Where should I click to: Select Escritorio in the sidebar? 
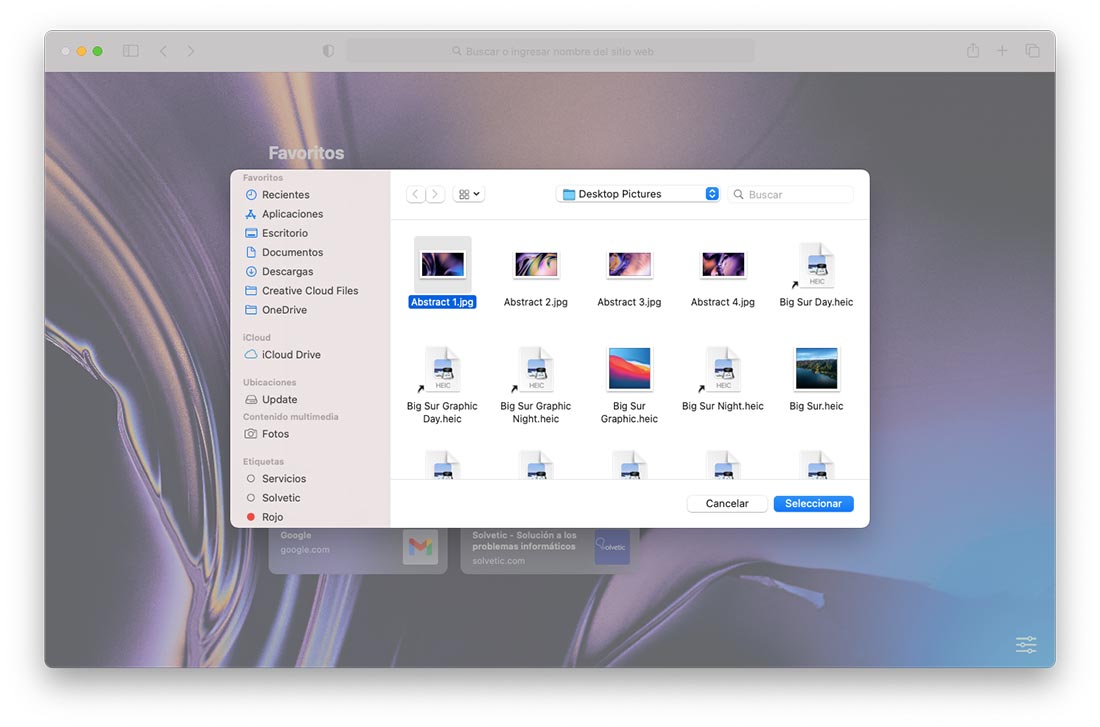point(276,233)
